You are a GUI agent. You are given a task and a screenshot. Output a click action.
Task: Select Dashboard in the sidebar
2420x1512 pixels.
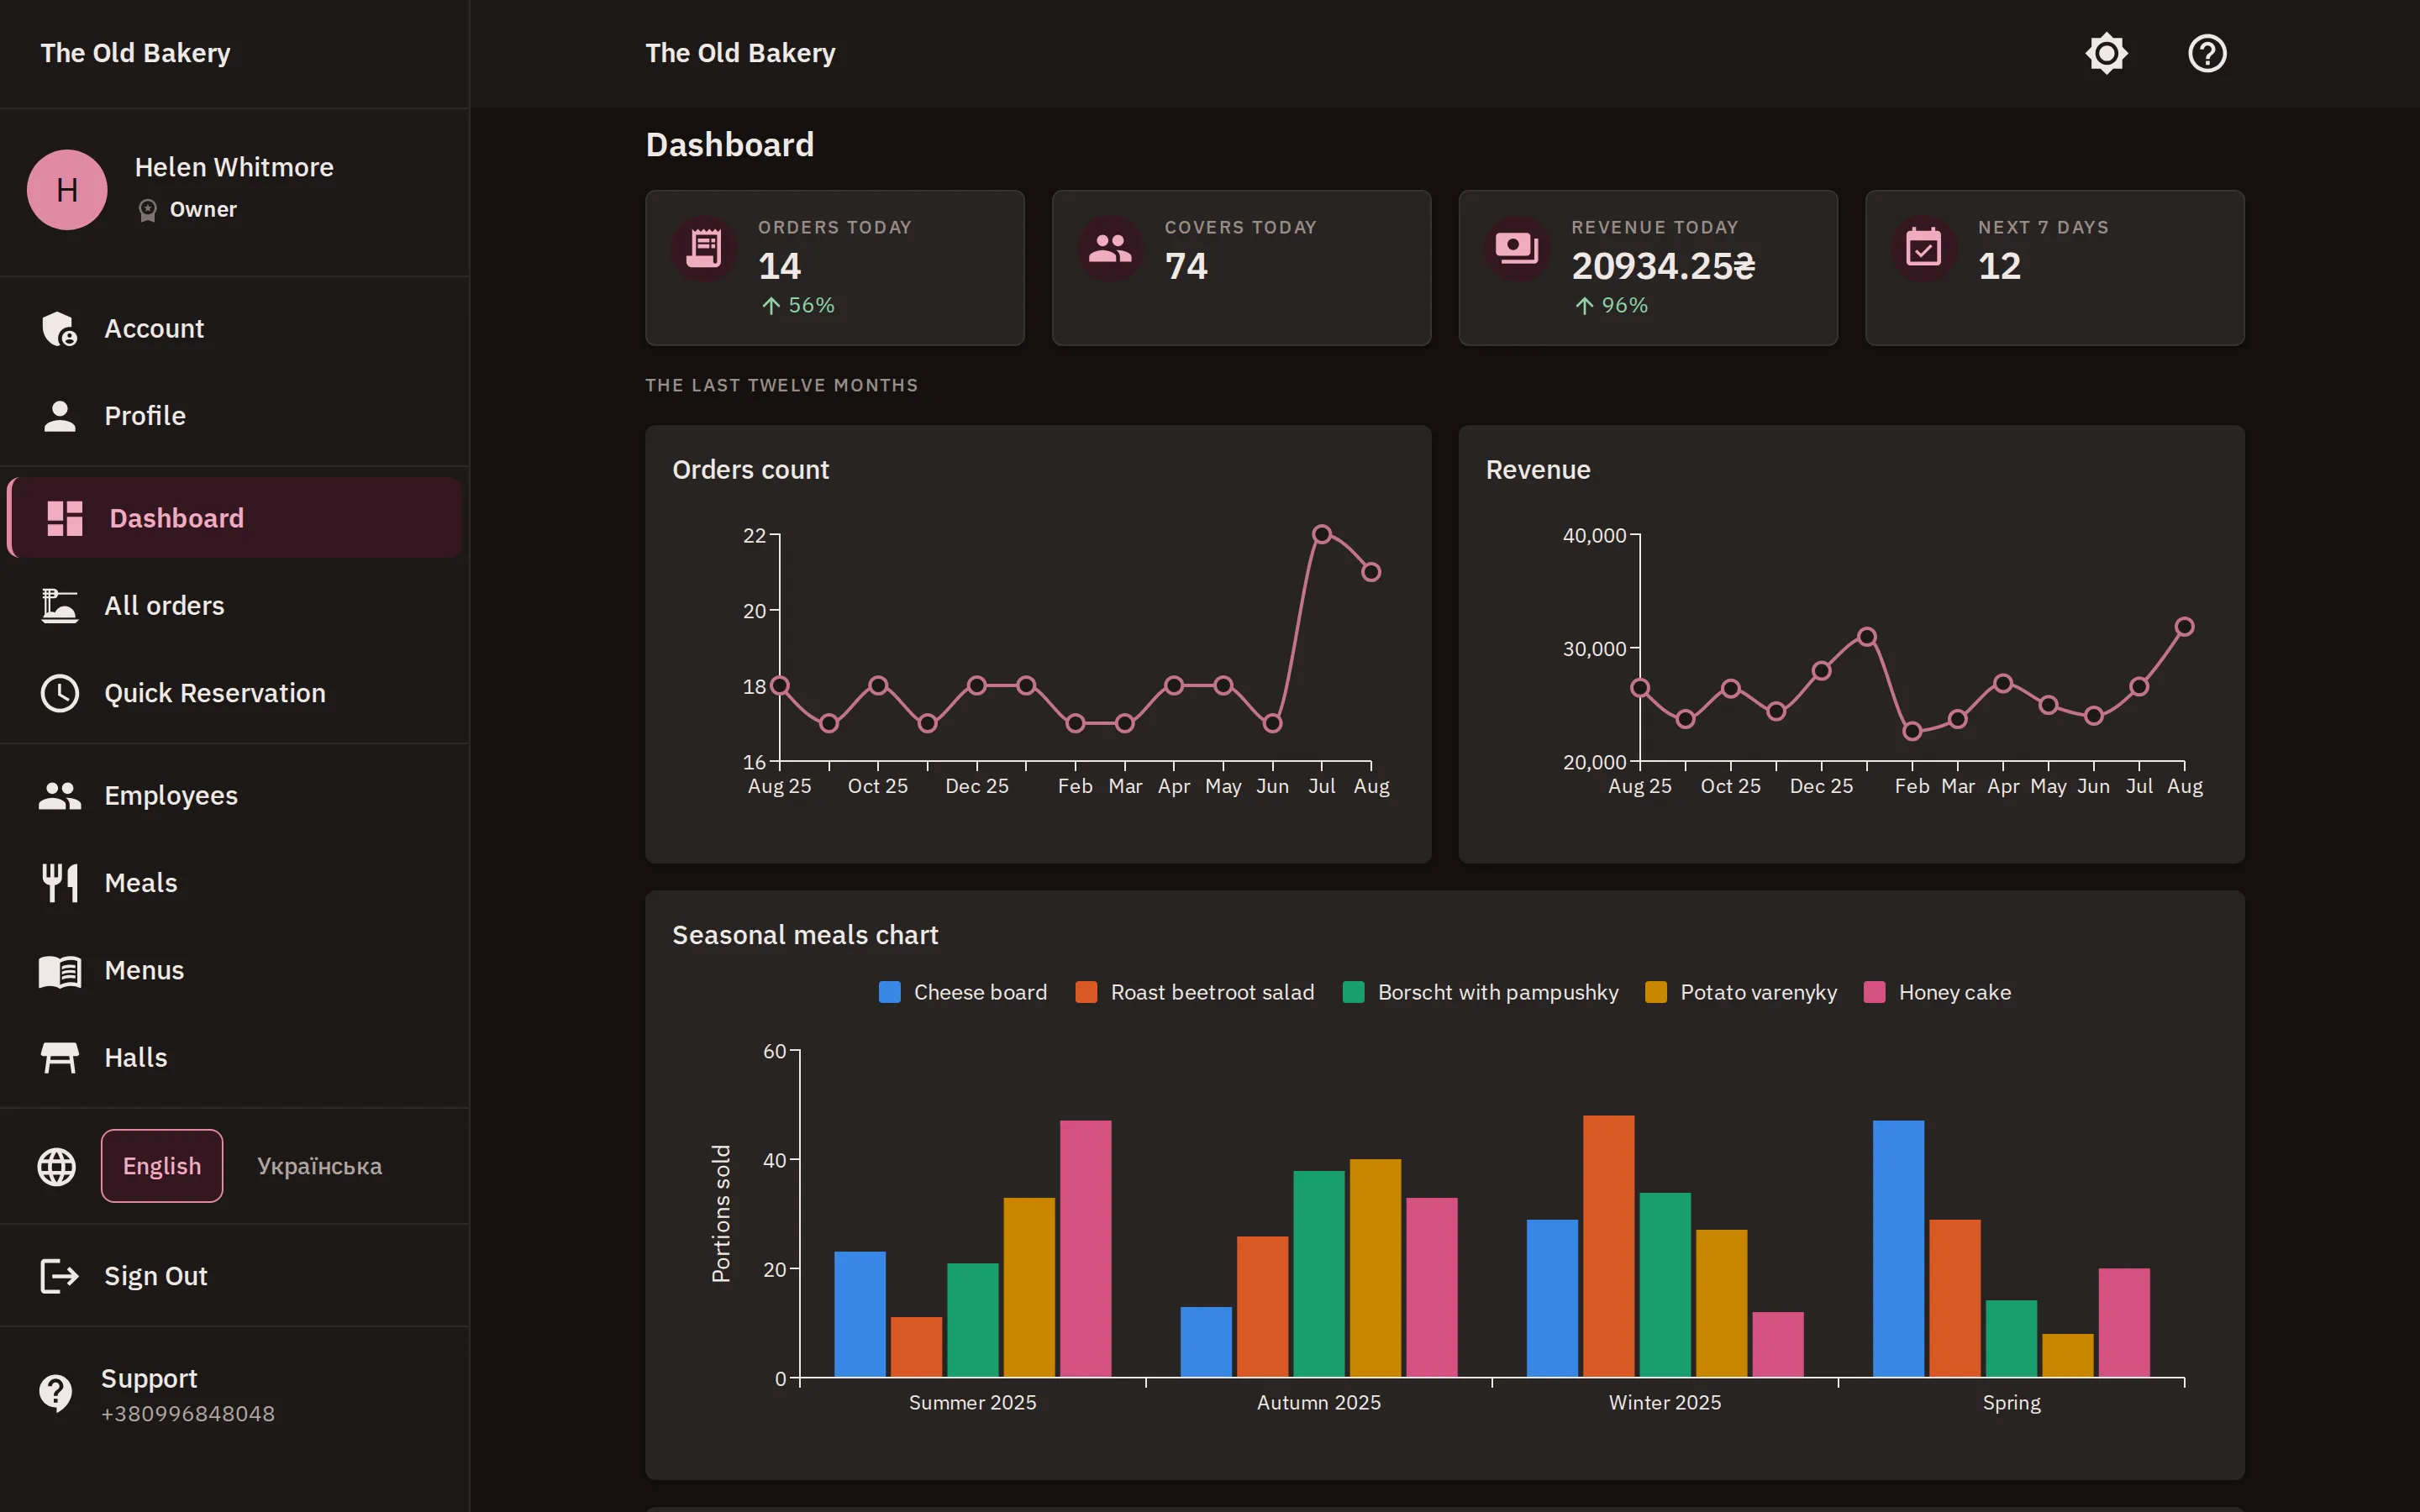point(235,518)
